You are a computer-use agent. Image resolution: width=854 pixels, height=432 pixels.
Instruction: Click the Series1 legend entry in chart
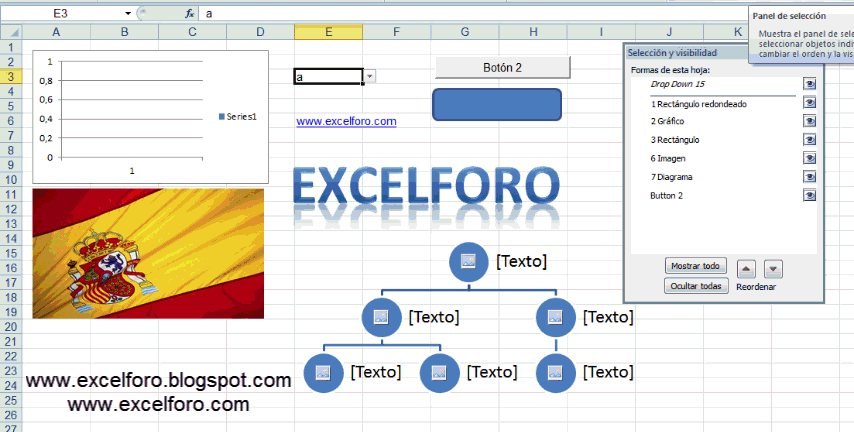(x=237, y=116)
